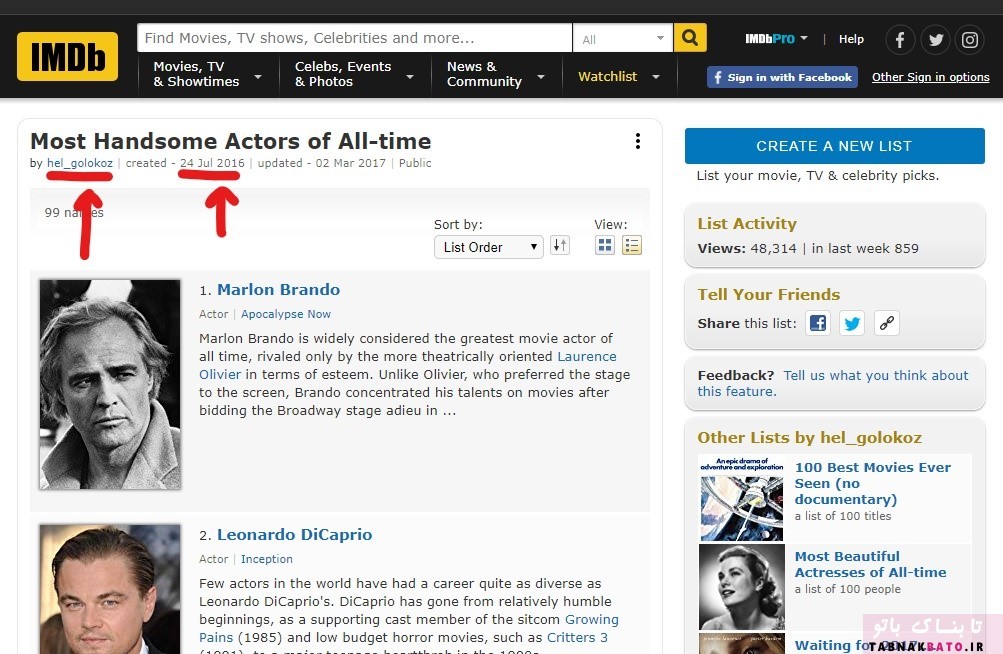Viewport: 1003px width, 654px height.
Task: Open the All search category dropdown
Action: (622, 38)
